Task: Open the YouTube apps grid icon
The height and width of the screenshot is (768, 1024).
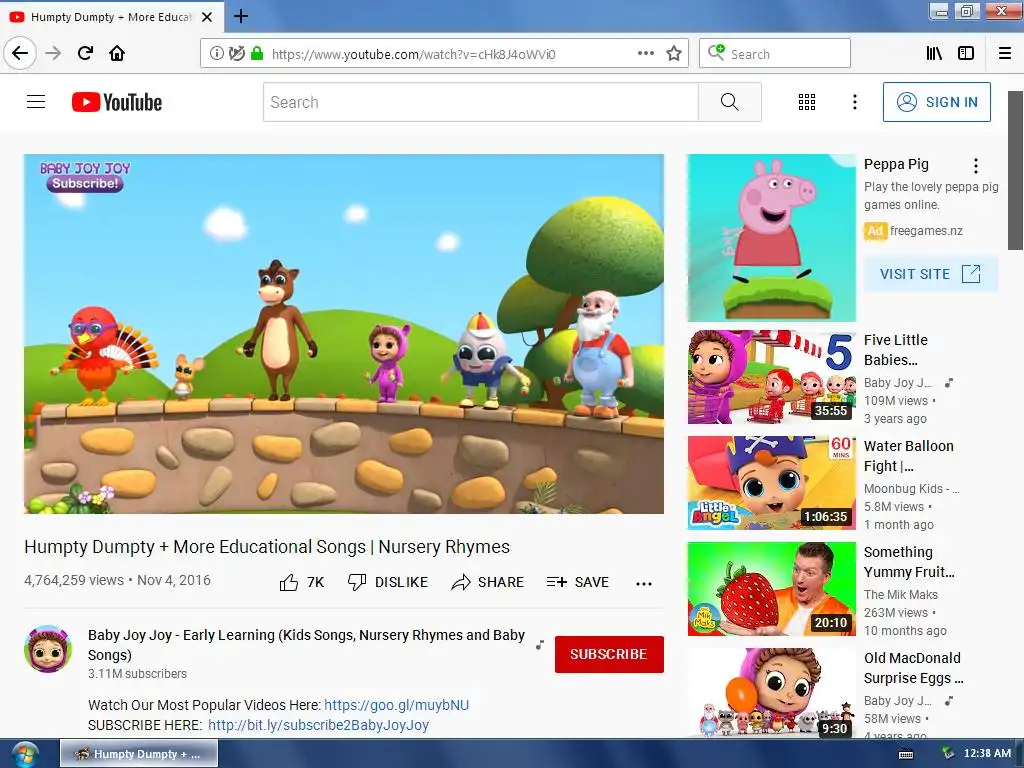Action: point(807,102)
